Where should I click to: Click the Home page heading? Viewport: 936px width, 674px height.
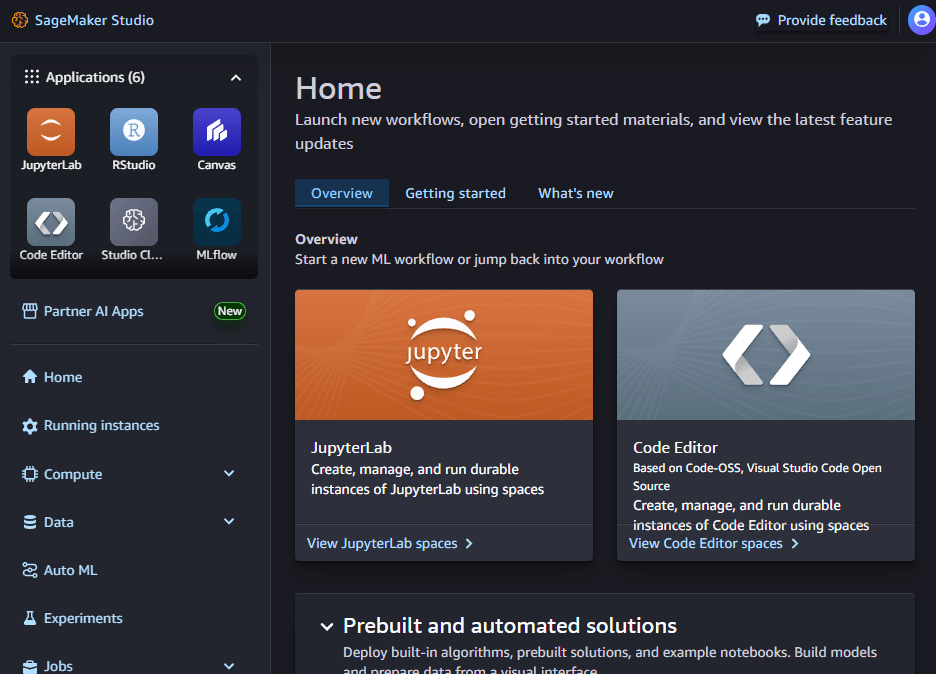338,89
